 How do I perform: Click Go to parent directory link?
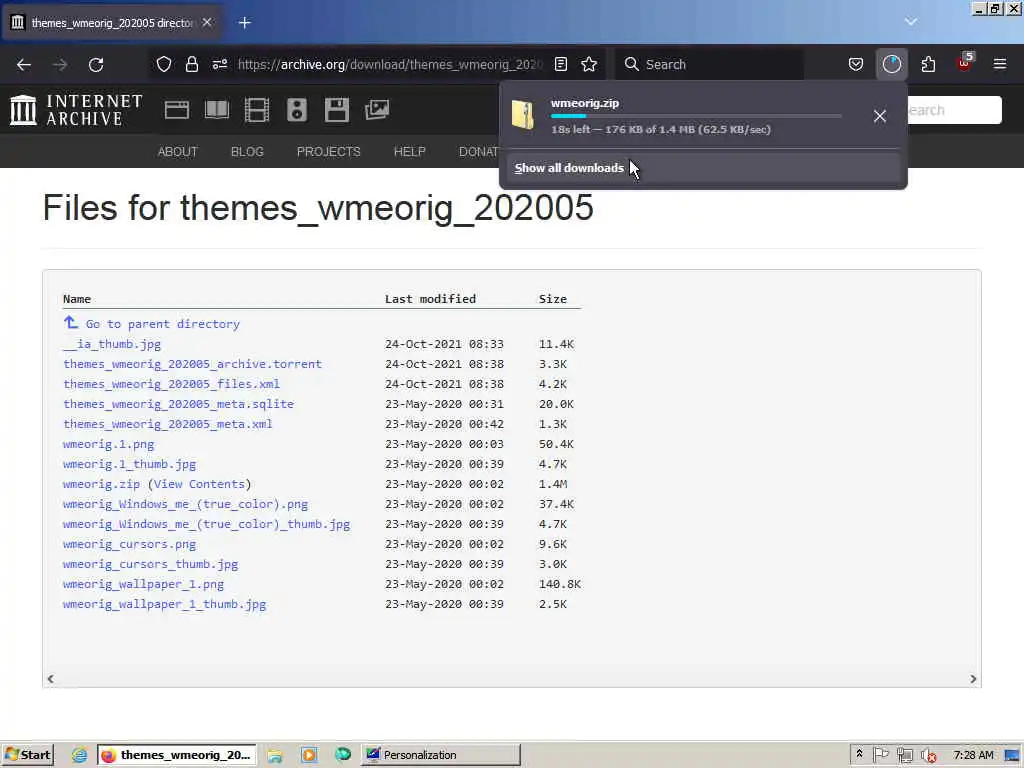click(163, 324)
